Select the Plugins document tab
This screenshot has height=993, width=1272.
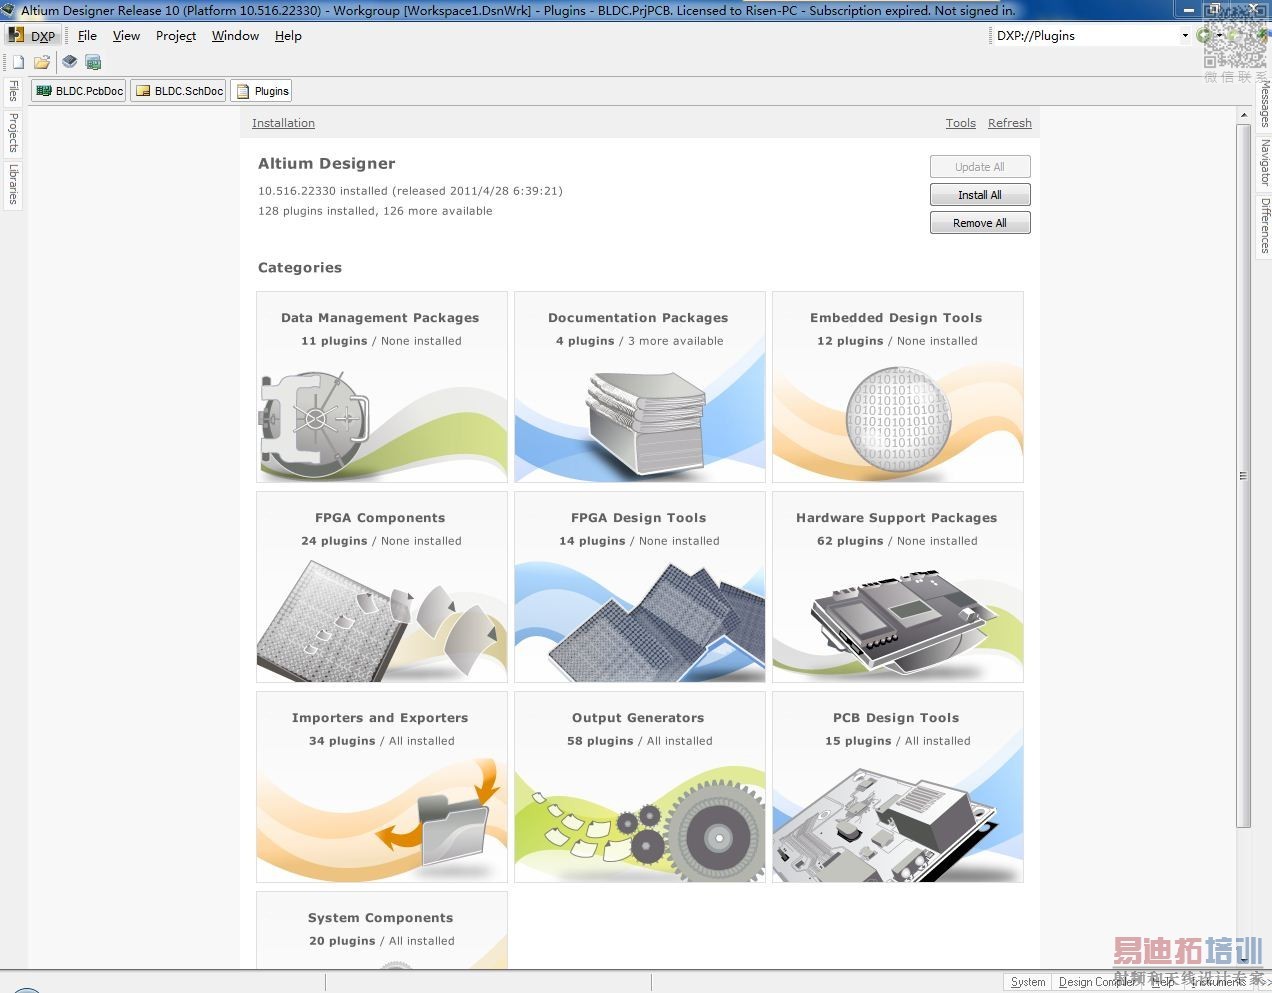[x=261, y=91]
